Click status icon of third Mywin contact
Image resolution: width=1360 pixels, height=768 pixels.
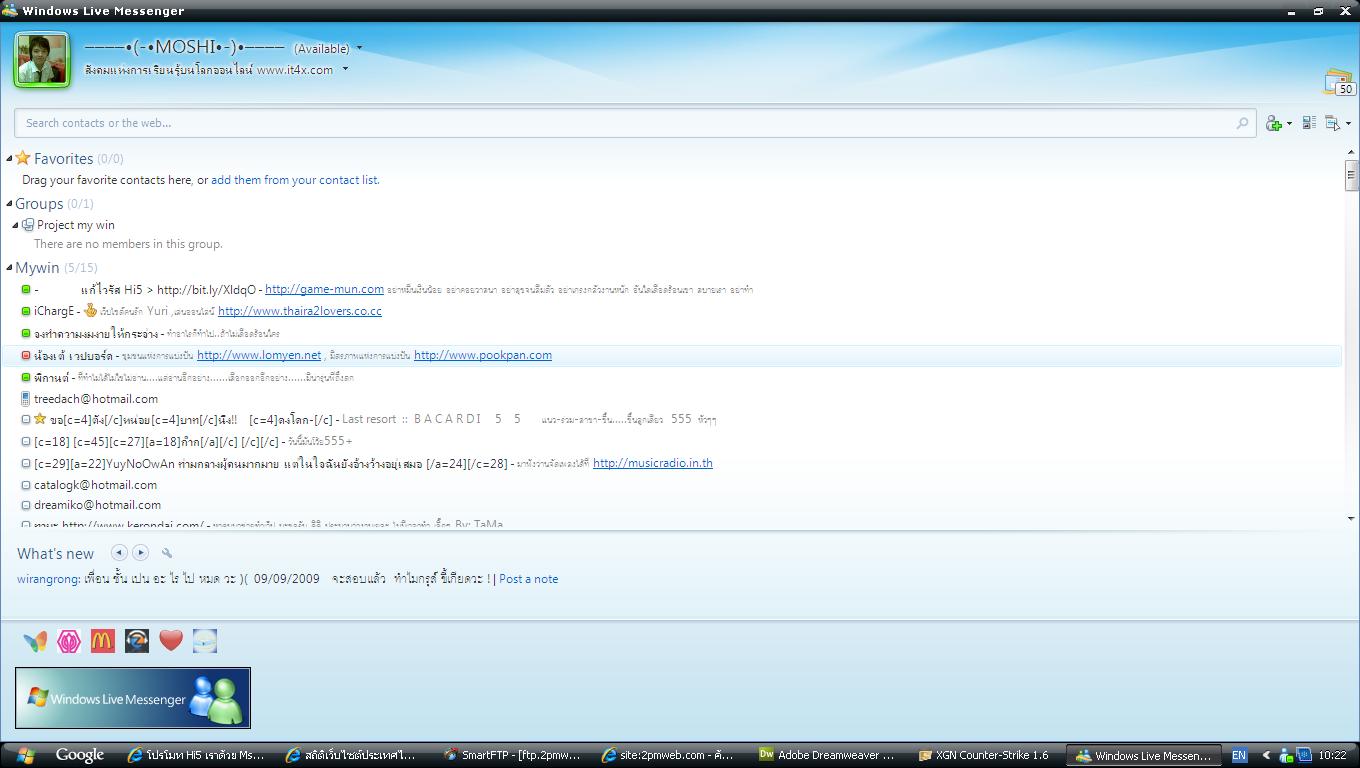click(26, 333)
